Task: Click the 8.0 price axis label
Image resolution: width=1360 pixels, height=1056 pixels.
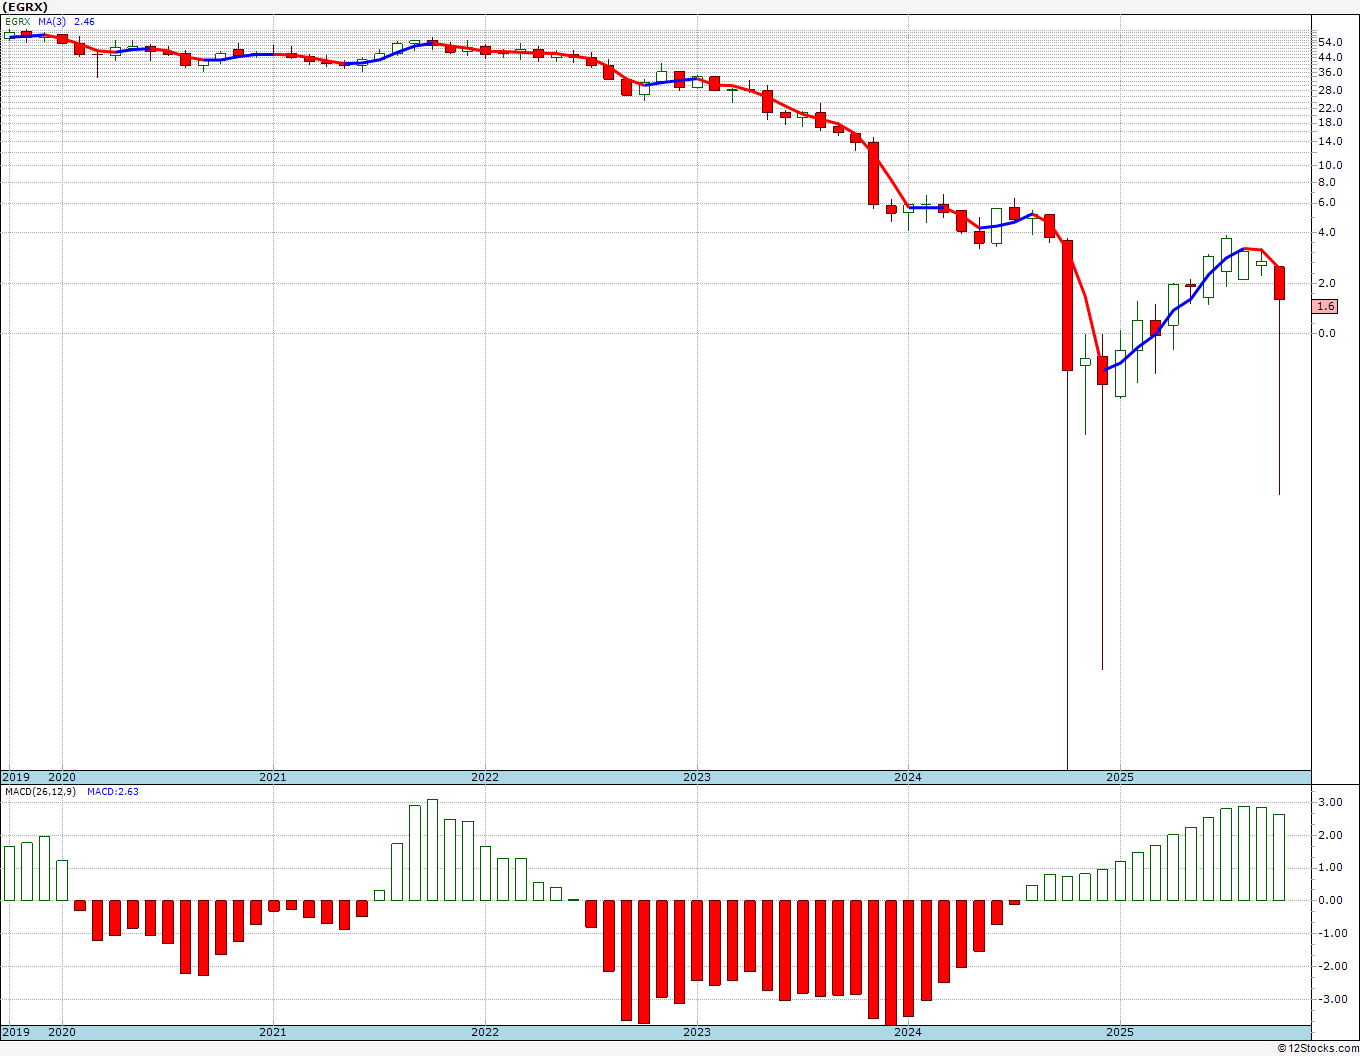Action: click(1327, 182)
